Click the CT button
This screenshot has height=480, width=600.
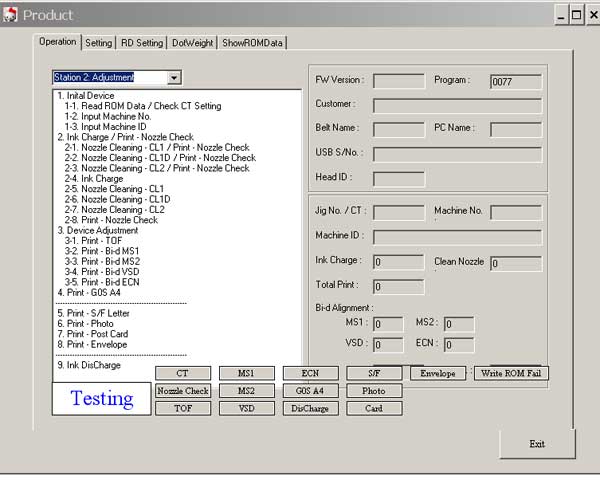pos(183,373)
